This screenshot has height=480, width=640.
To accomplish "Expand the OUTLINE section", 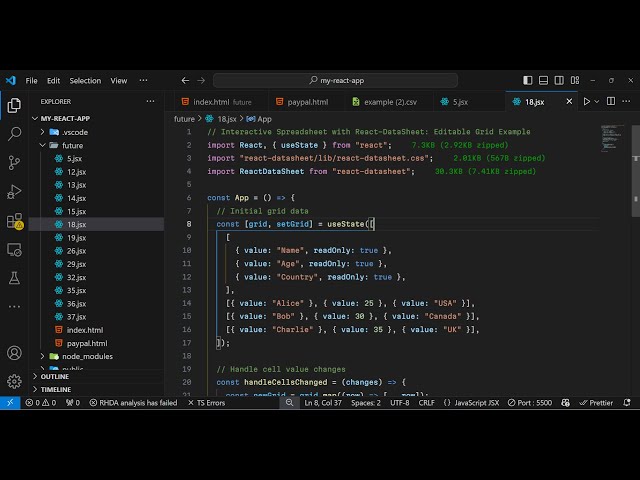I will click(55, 376).
